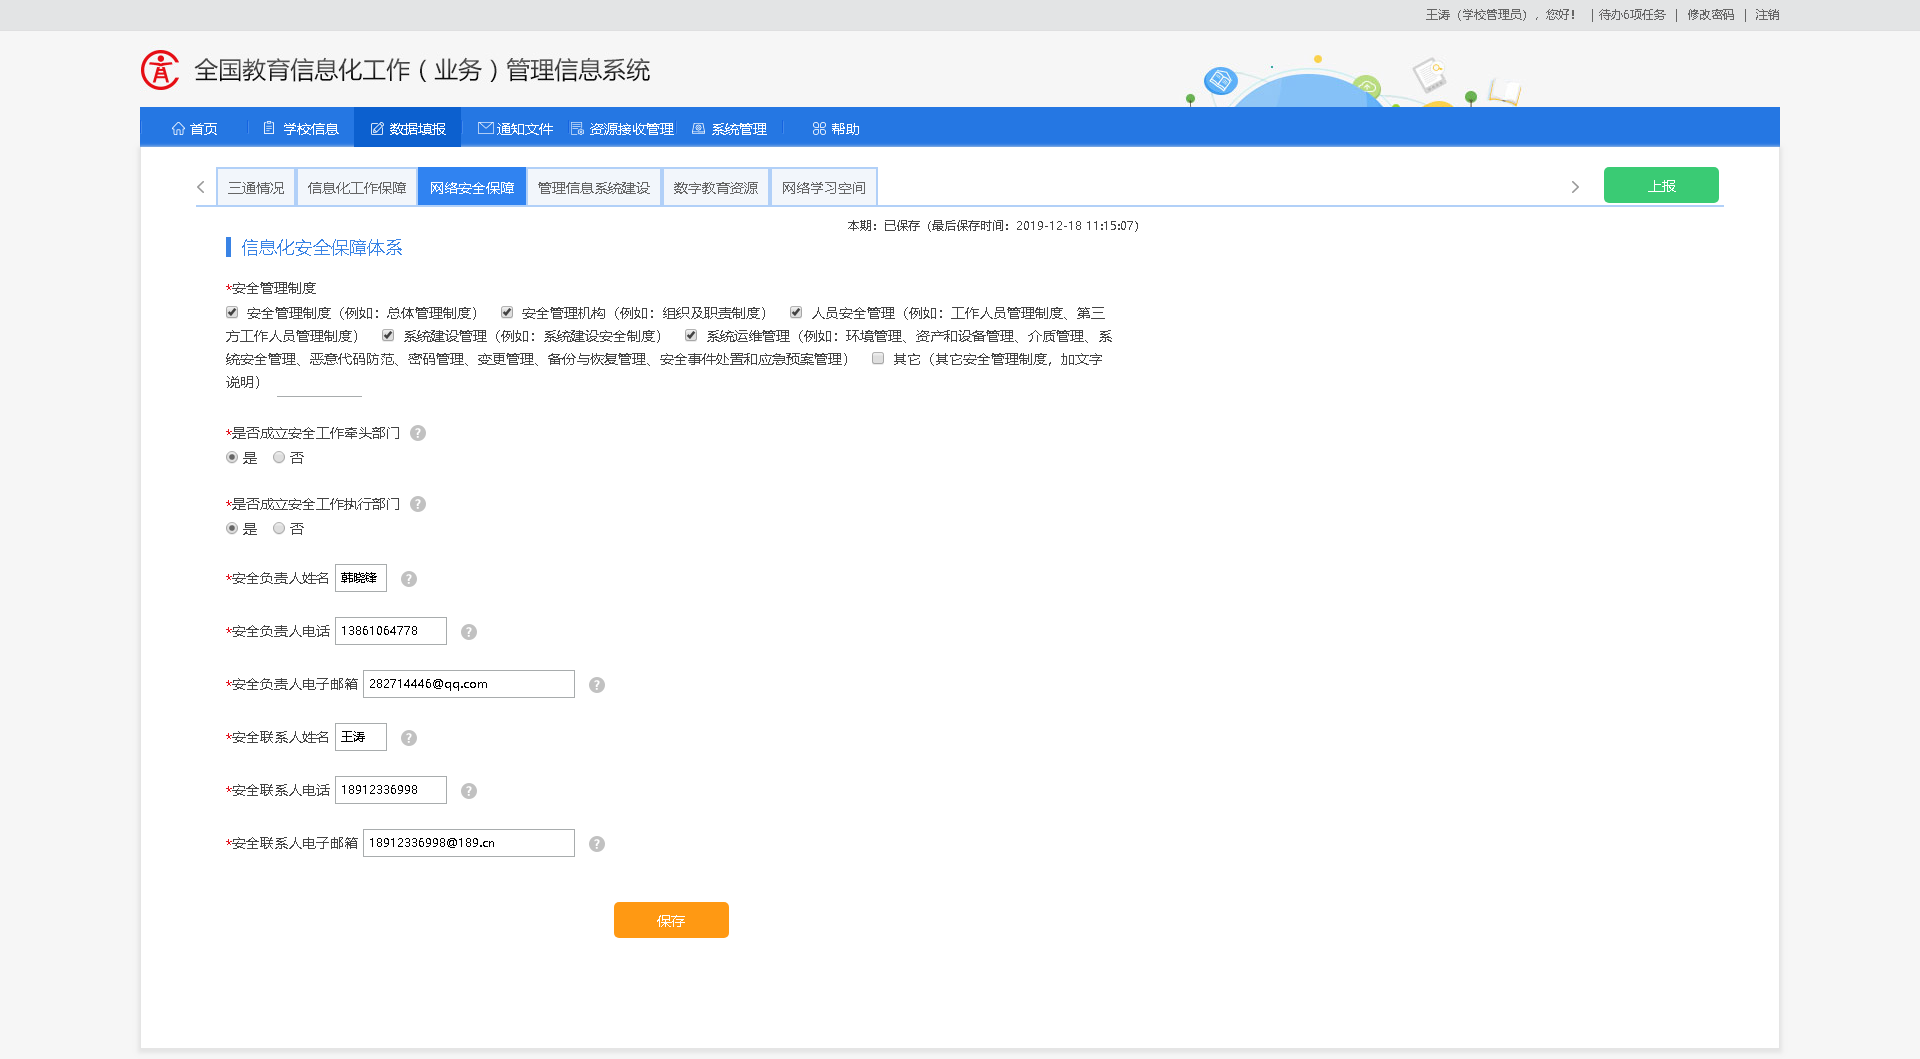Screen dimensions: 1920x1059
Task: Click the 资源接收管理 list icon
Action: (x=575, y=128)
